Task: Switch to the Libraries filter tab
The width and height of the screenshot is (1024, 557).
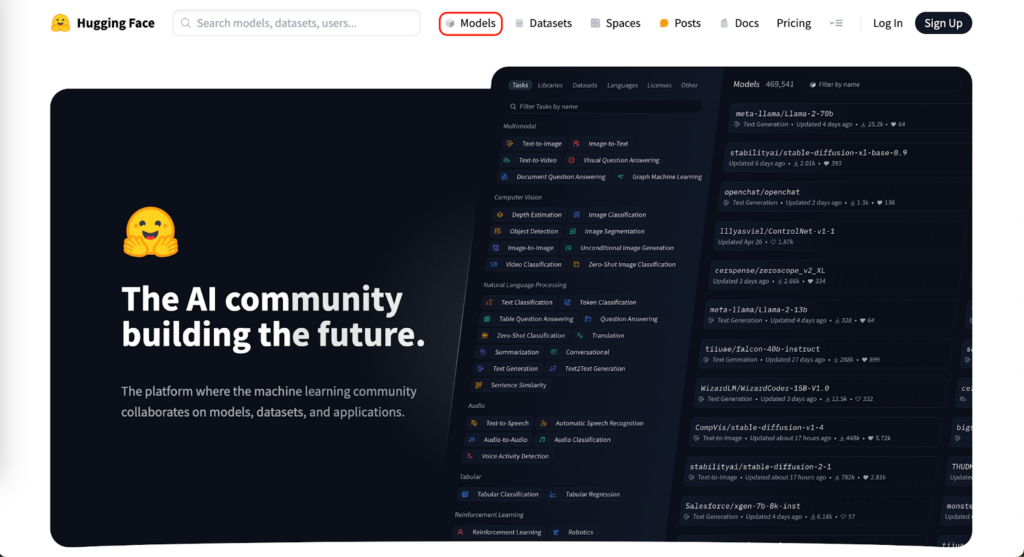Action: click(550, 86)
